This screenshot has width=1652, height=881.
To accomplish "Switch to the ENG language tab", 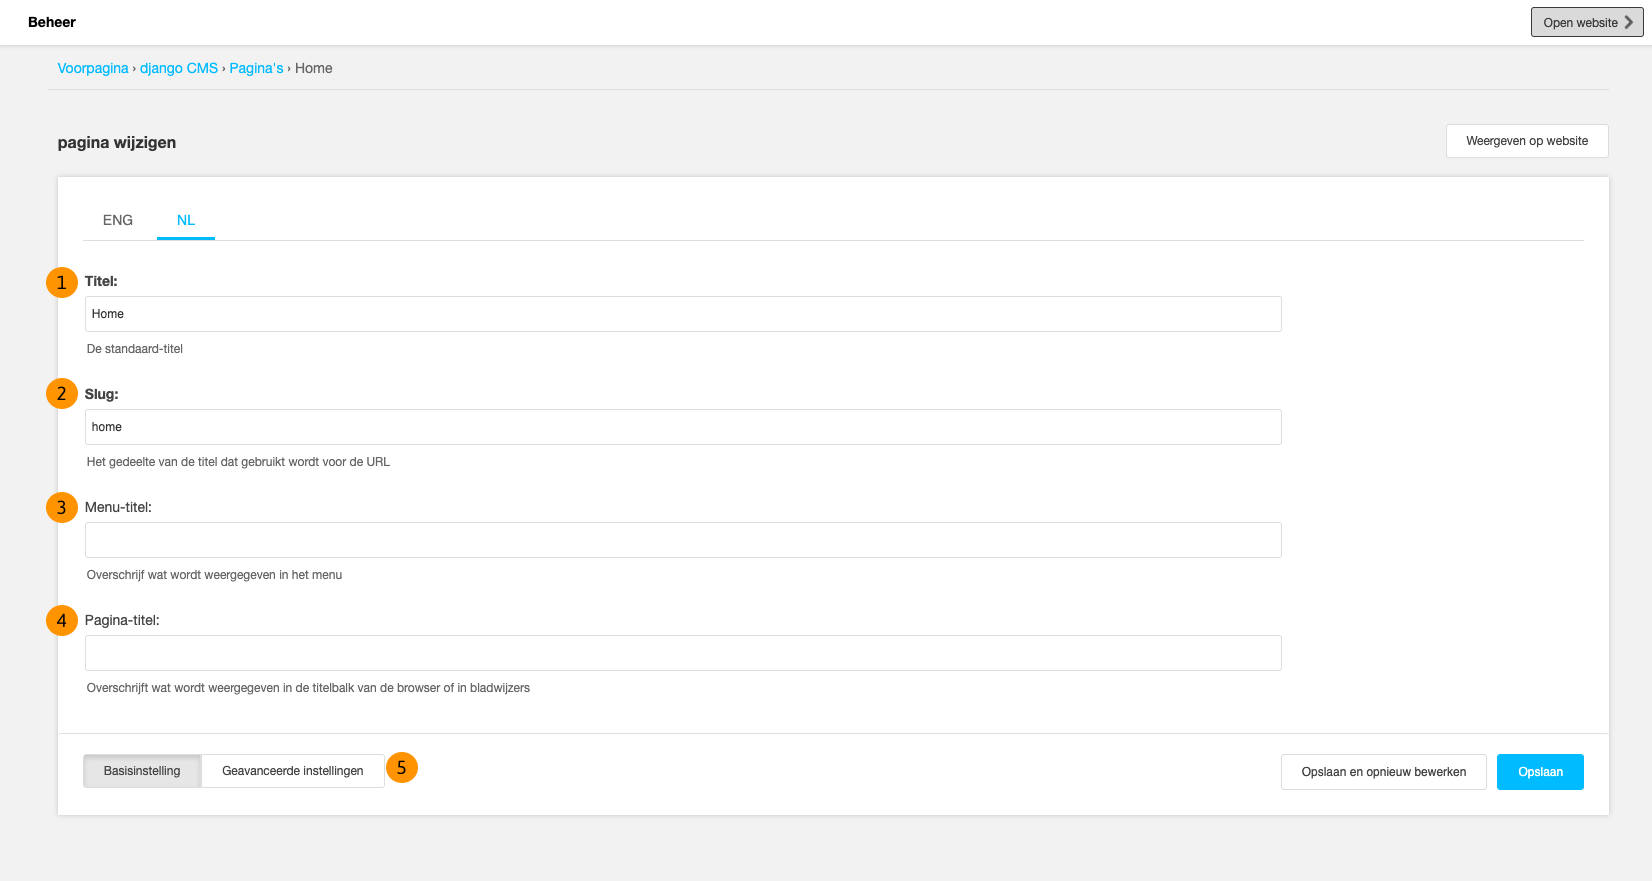I will (x=118, y=220).
